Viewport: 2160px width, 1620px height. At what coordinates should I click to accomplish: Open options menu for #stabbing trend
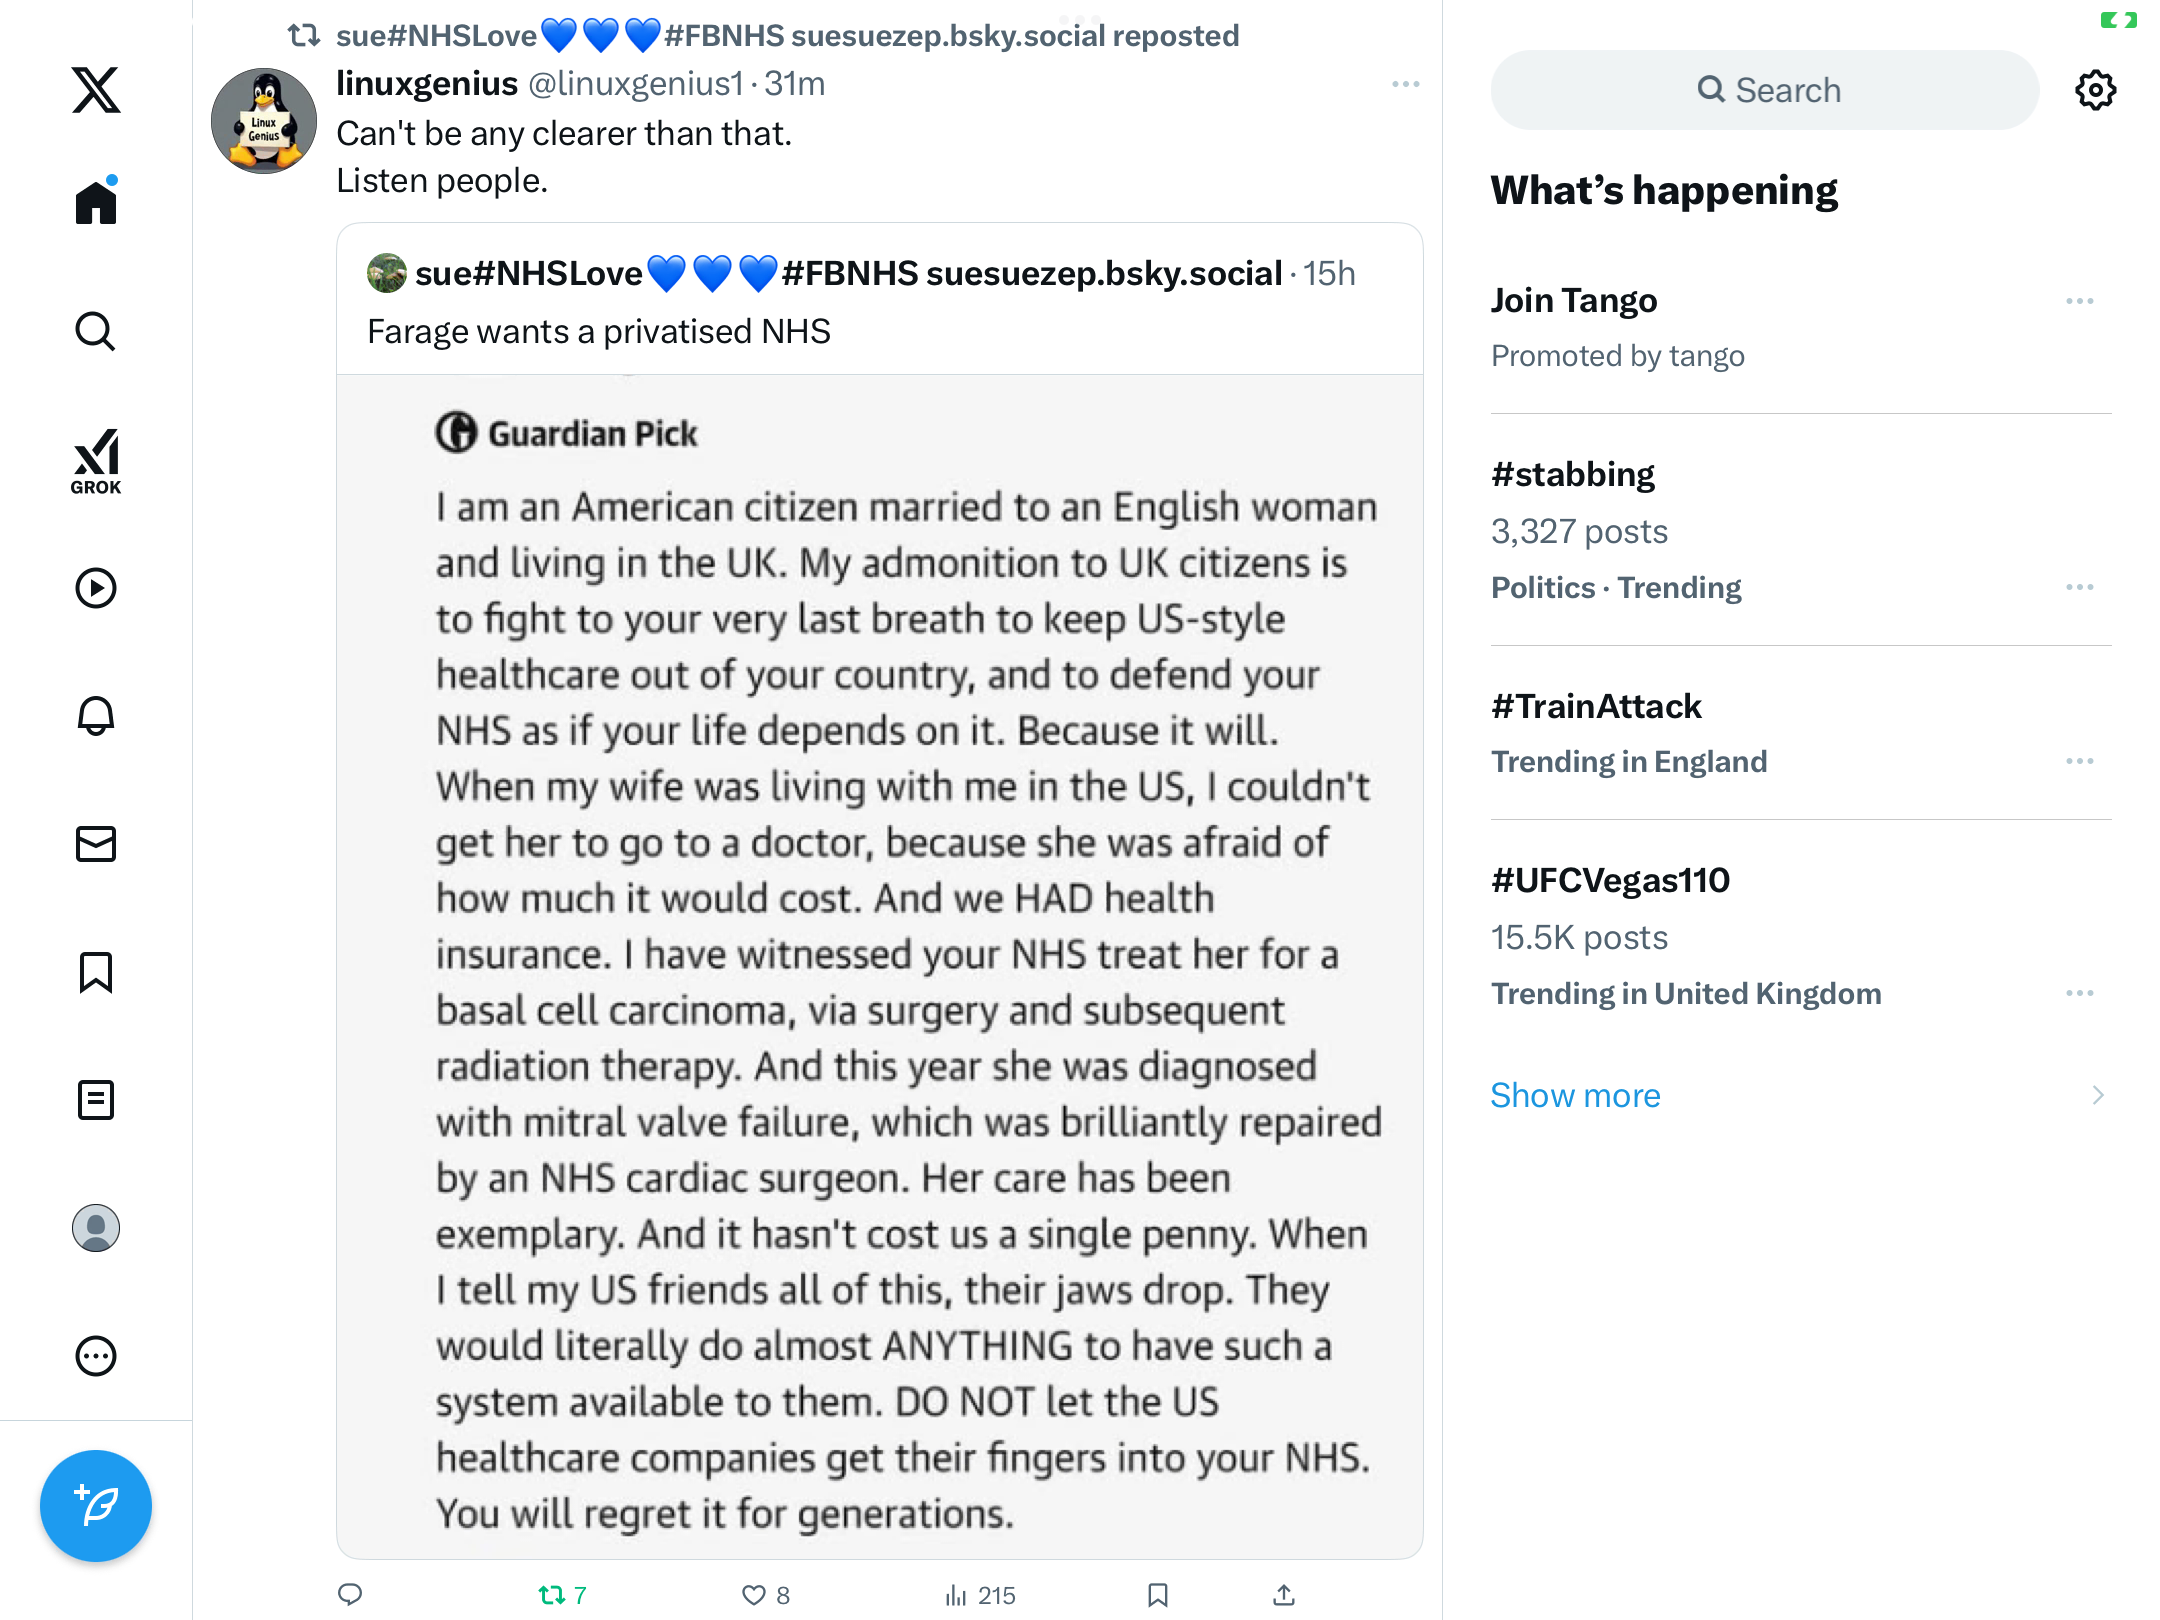(x=2079, y=587)
